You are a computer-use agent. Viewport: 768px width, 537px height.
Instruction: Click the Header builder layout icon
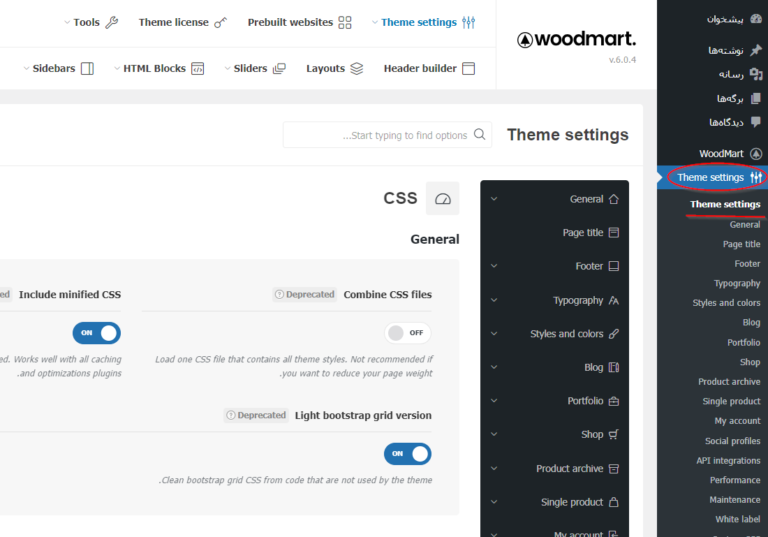point(468,69)
